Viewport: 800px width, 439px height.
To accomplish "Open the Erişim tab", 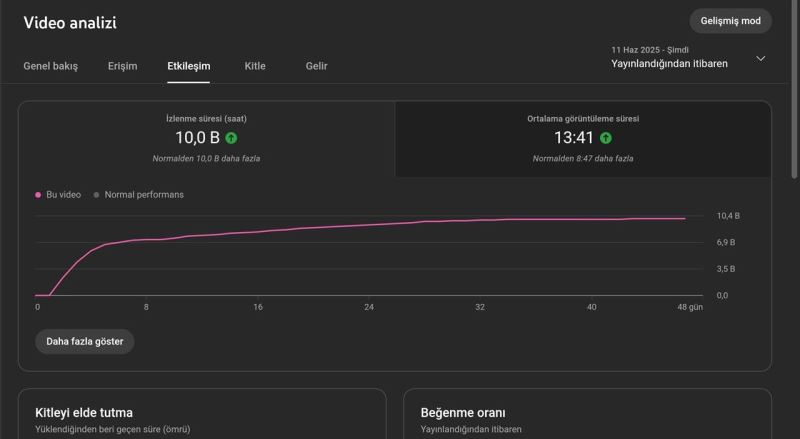I will click(x=122, y=66).
